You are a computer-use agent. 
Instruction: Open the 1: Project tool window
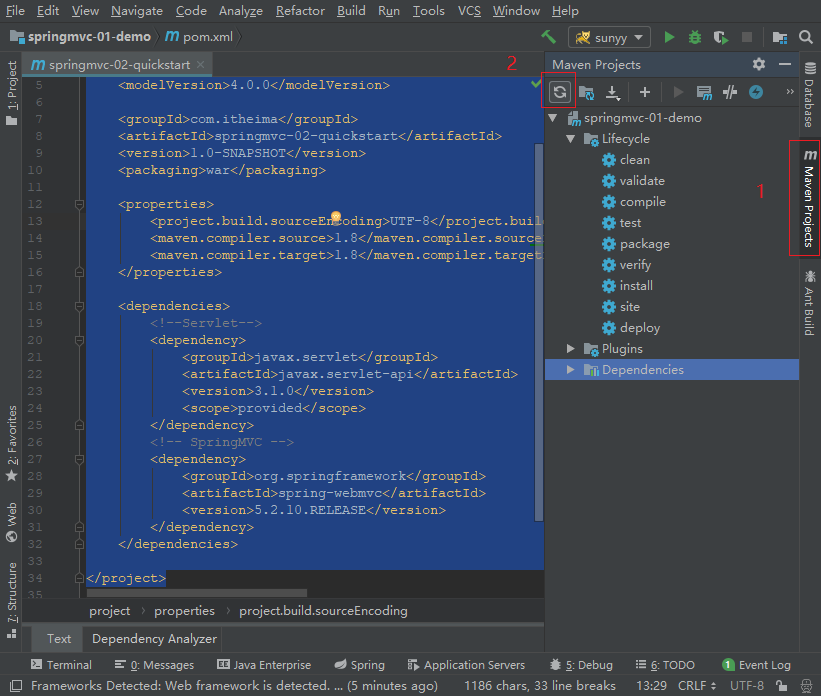(x=12, y=93)
